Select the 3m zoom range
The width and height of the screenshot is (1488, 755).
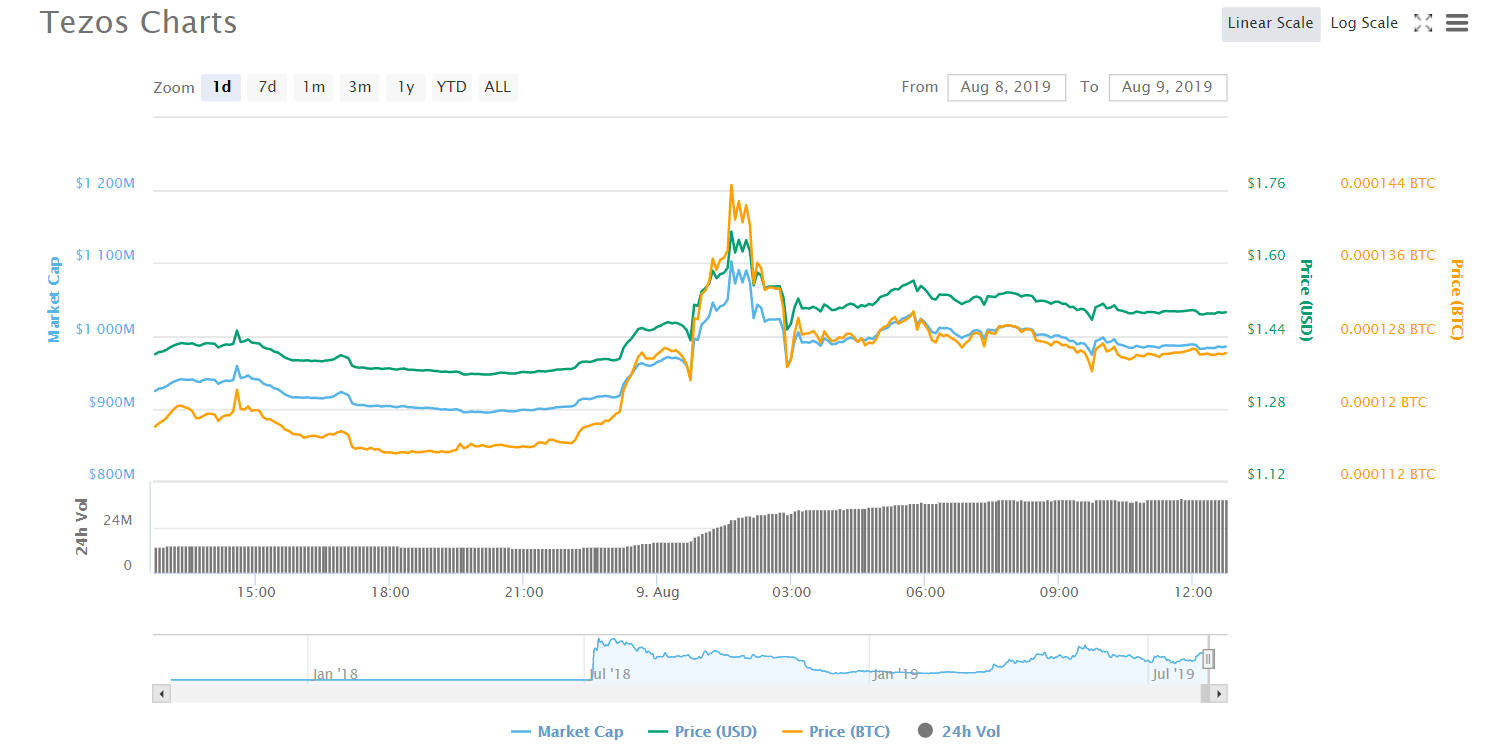[359, 87]
